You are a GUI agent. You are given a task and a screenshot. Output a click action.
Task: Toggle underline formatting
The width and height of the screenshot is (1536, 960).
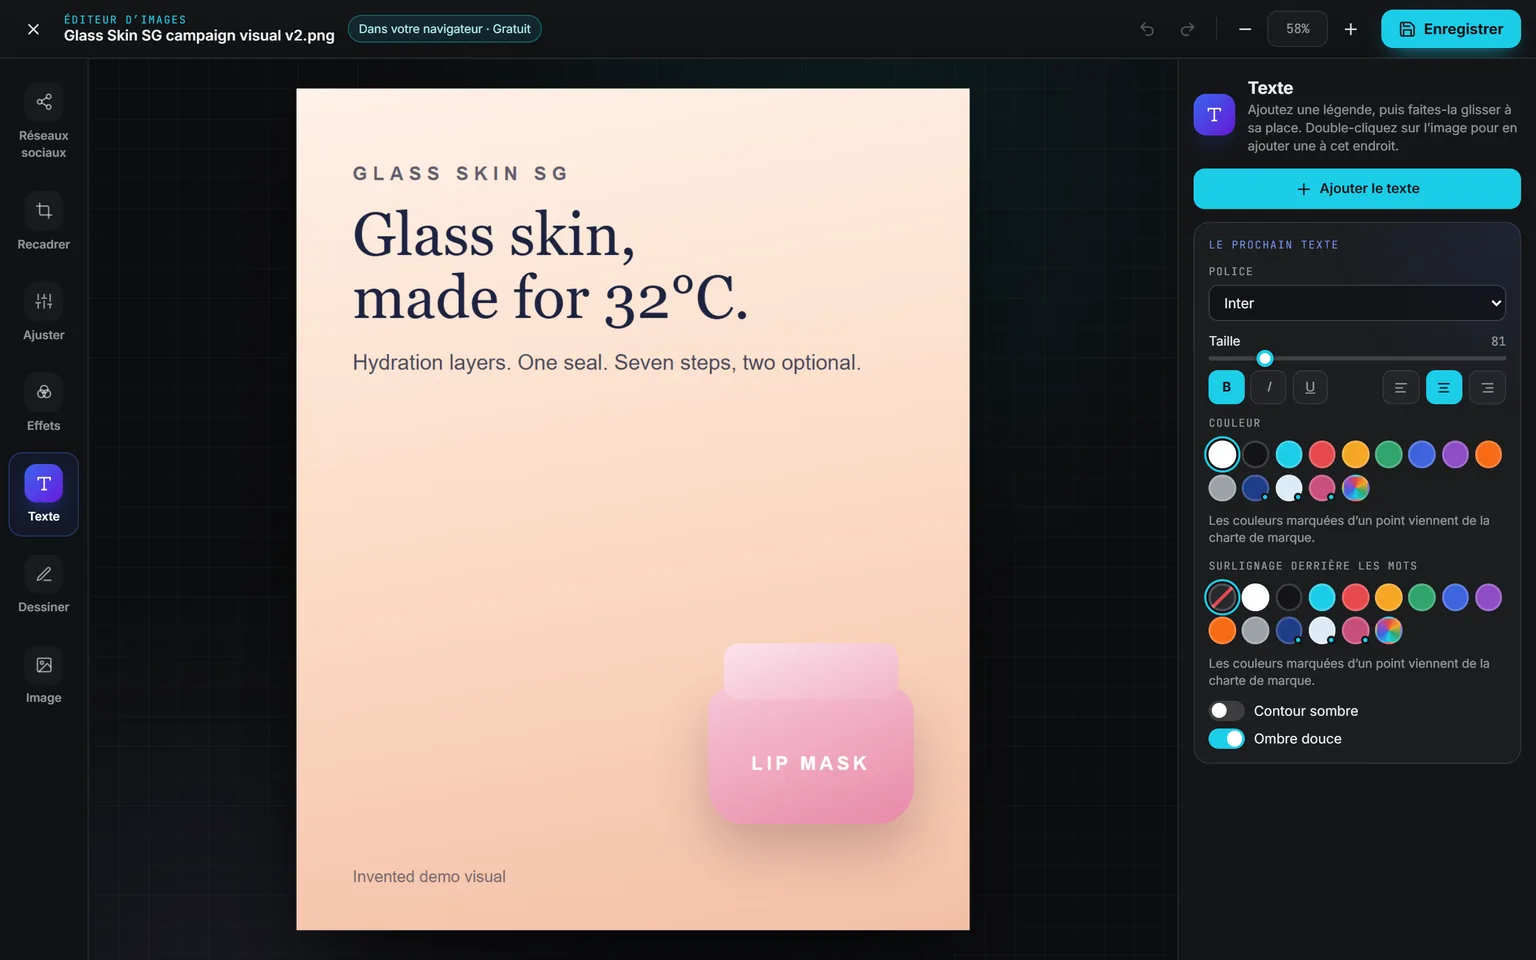1310,387
